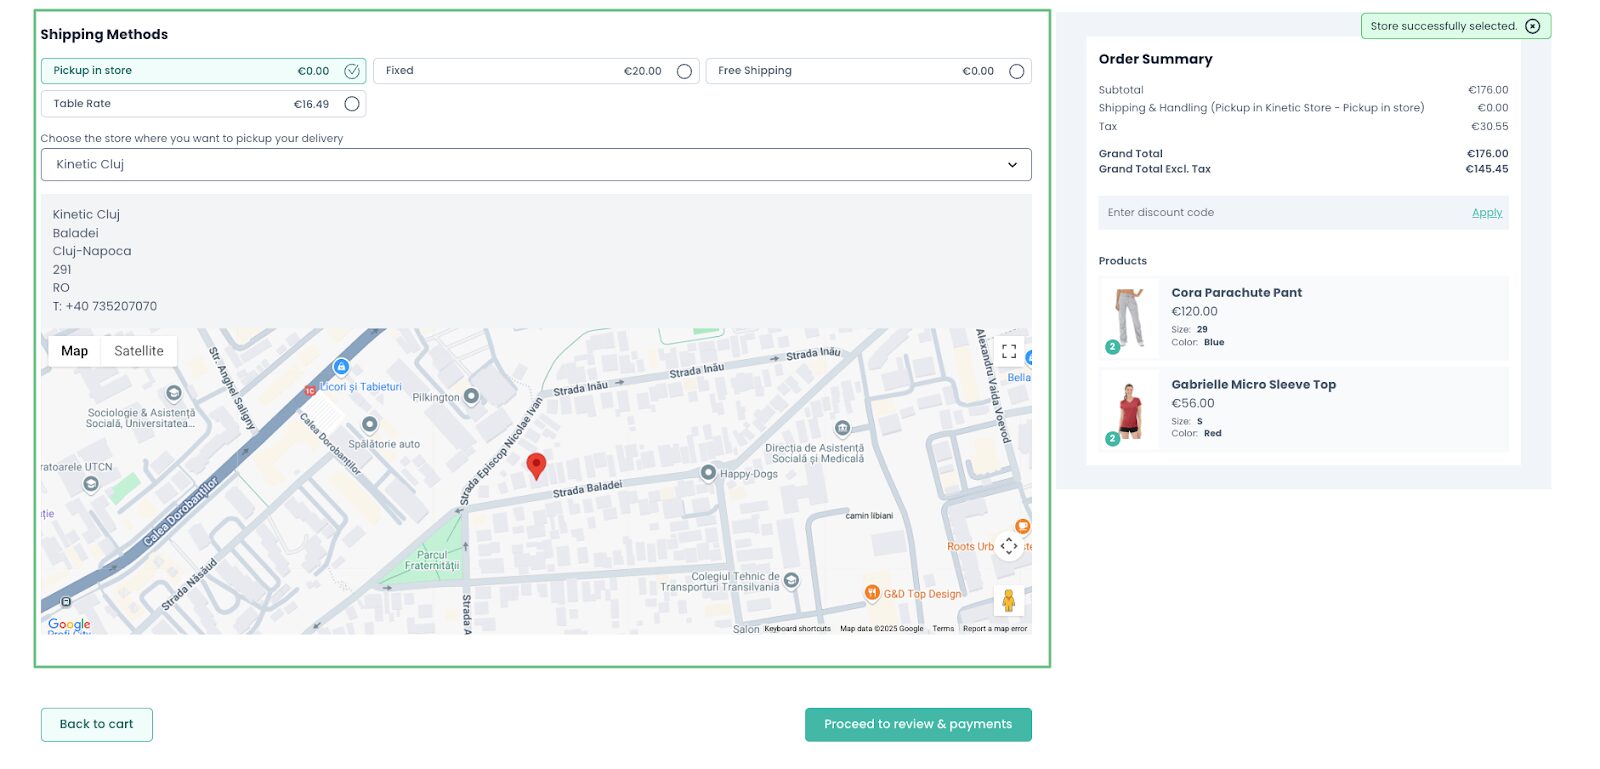Select Pickup in store shipping method
This screenshot has width=1600, height=769.
click(x=352, y=71)
